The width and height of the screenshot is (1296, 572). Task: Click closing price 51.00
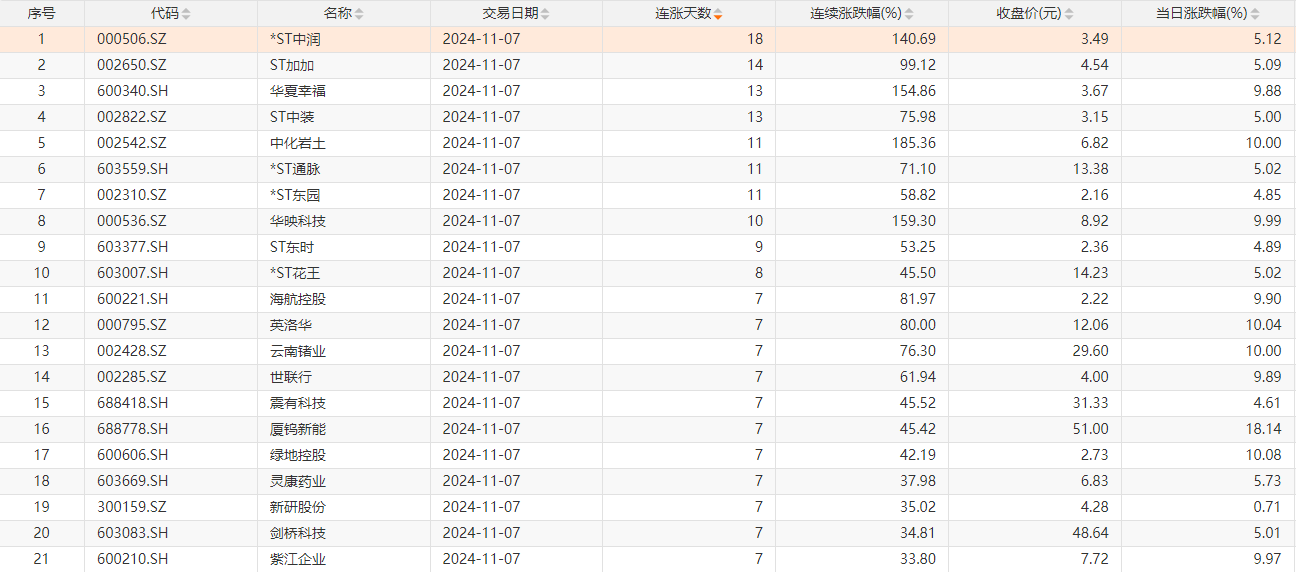pos(1091,429)
